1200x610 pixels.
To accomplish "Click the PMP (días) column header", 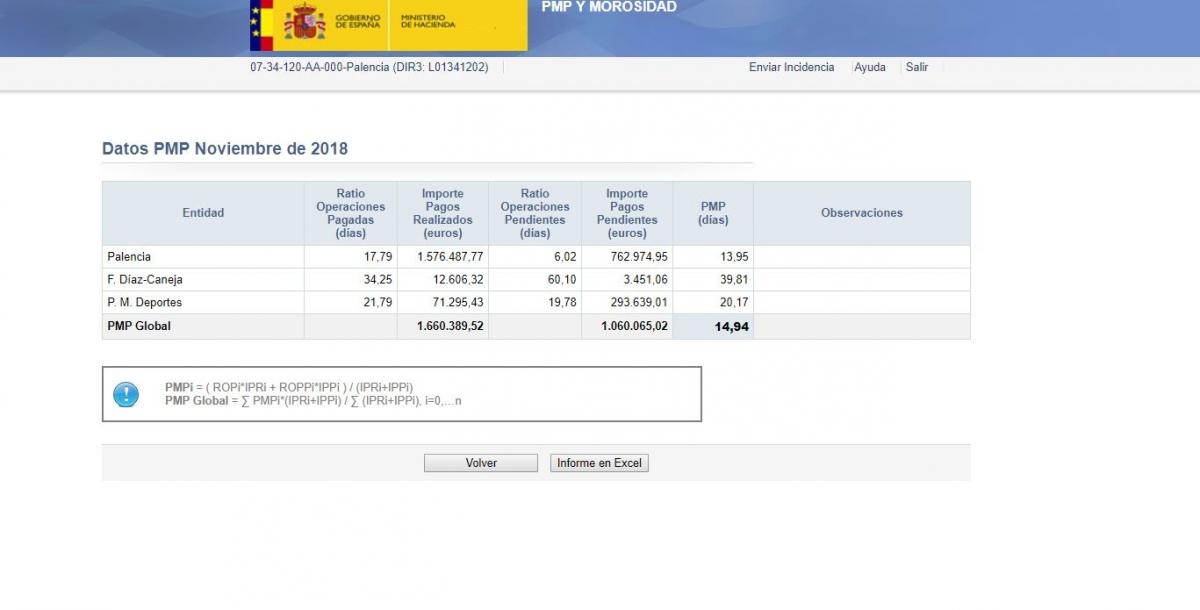I will pos(713,213).
